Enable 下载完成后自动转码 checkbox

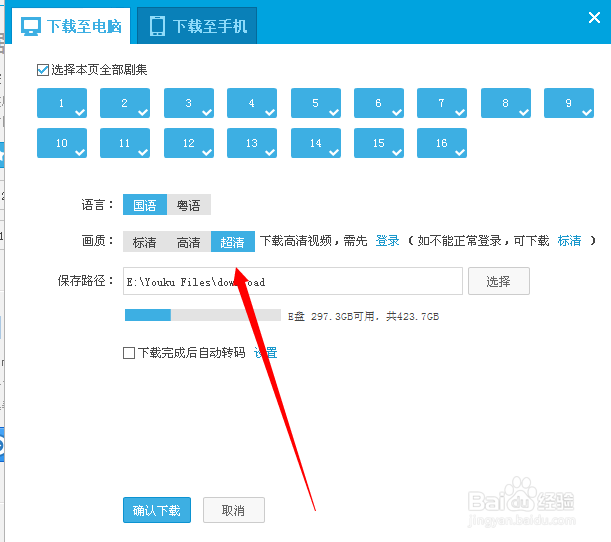129,353
